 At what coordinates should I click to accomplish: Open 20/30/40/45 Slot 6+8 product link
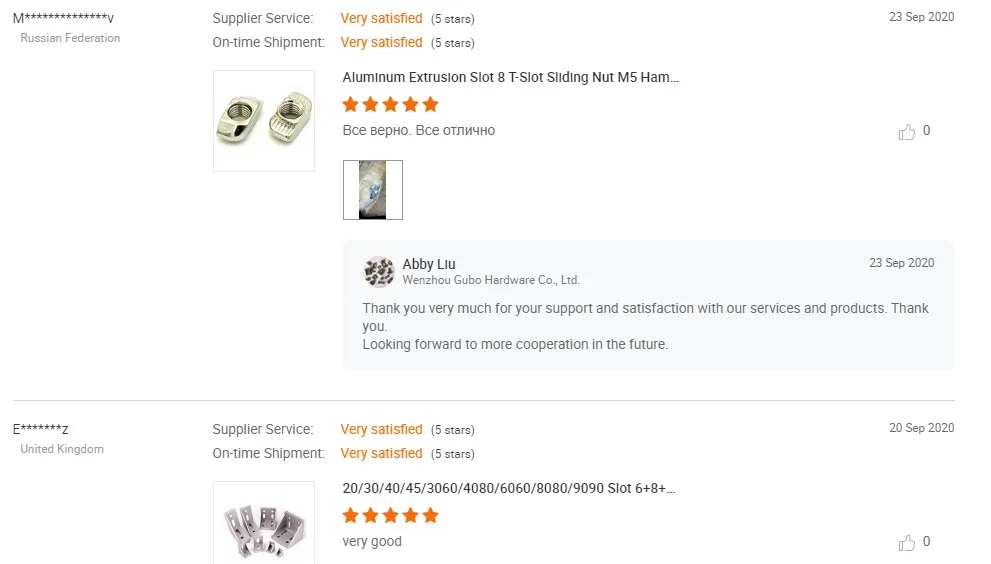tap(508, 489)
